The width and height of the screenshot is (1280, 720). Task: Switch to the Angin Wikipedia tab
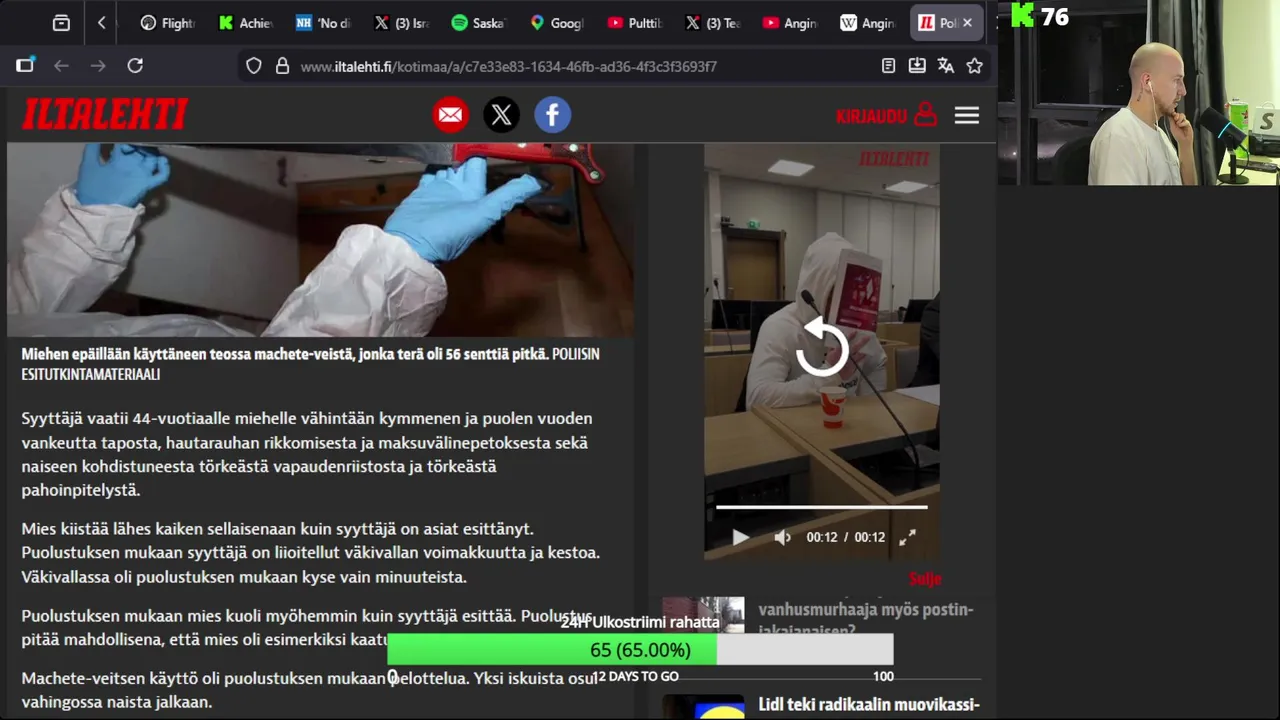(867, 22)
